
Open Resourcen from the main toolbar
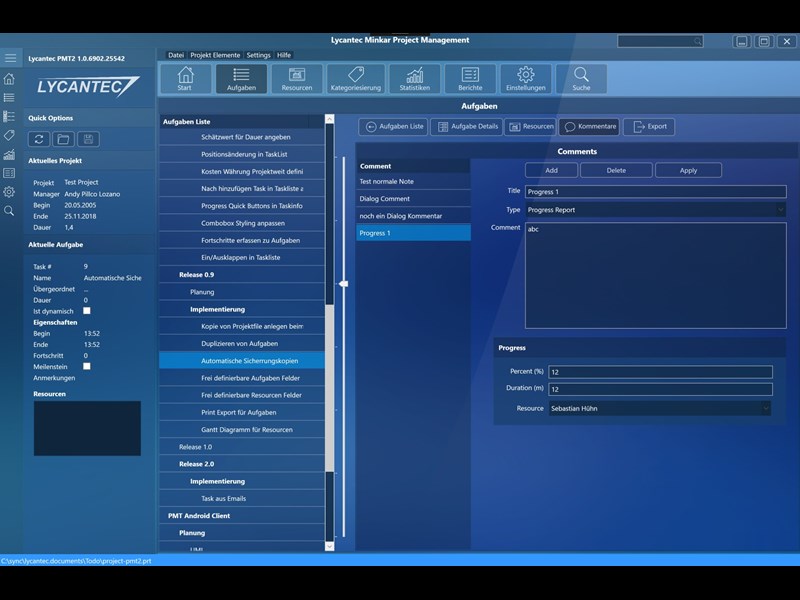click(x=297, y=79)
